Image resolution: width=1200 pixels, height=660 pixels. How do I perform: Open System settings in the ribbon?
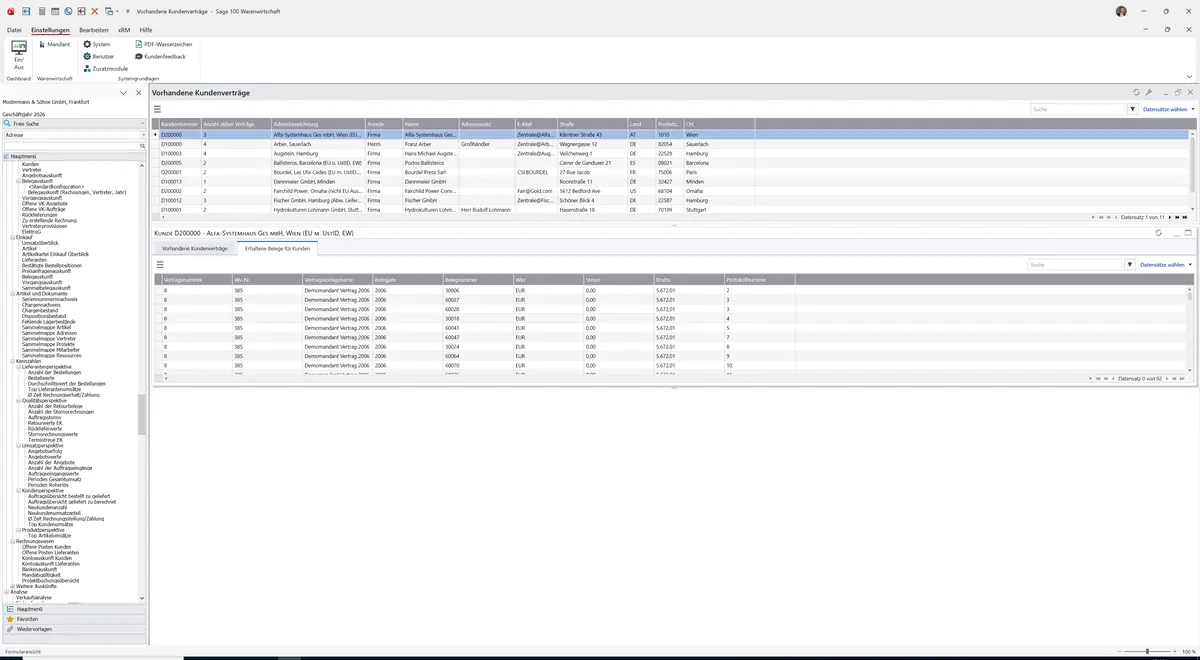[97, 44]
